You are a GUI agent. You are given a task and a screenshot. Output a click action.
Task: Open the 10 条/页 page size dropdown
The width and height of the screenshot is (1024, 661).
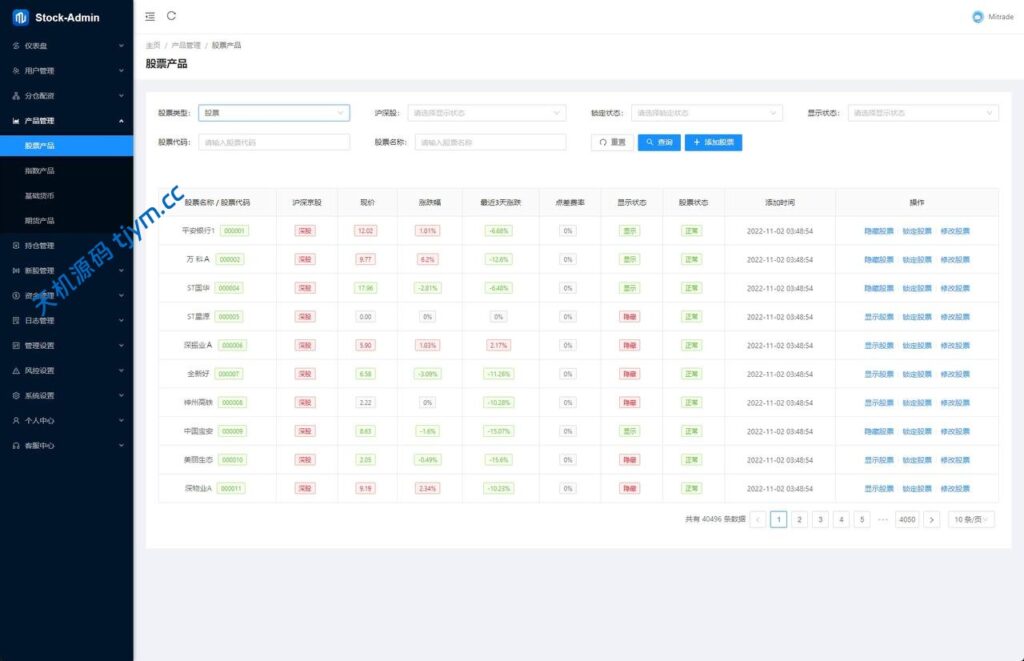970,520
